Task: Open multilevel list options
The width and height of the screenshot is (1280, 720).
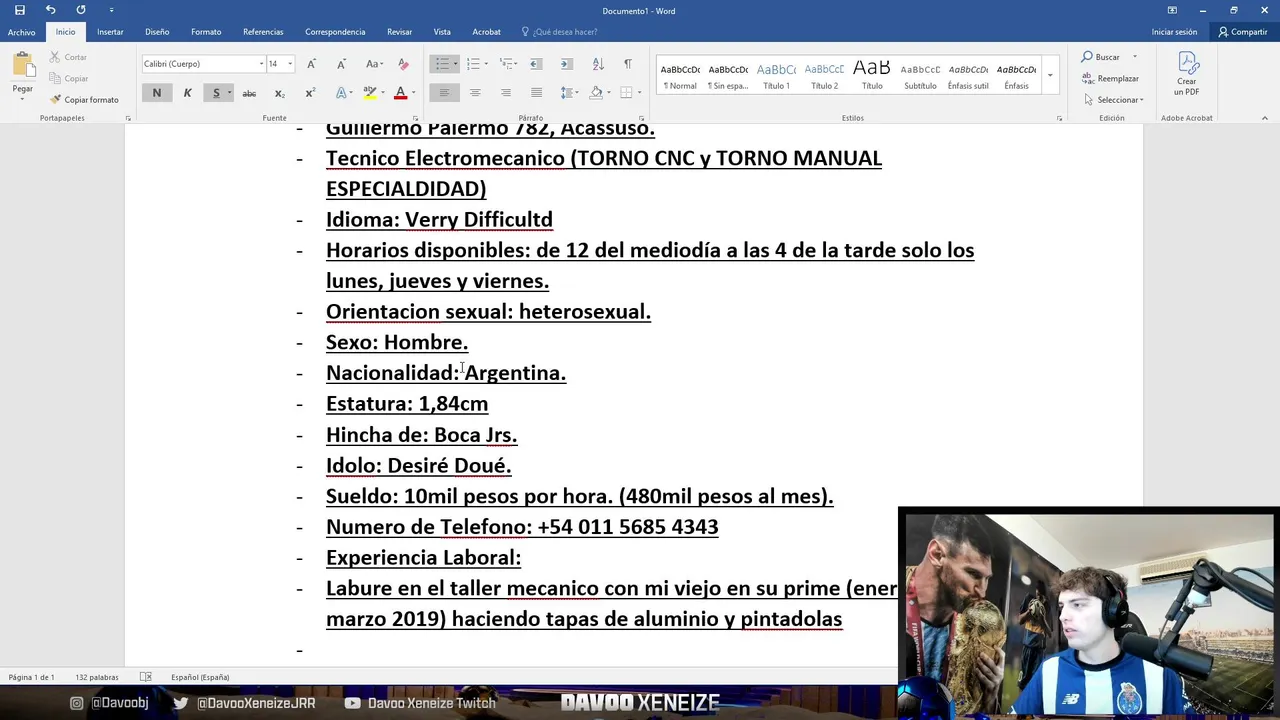Action: (508, 64)
